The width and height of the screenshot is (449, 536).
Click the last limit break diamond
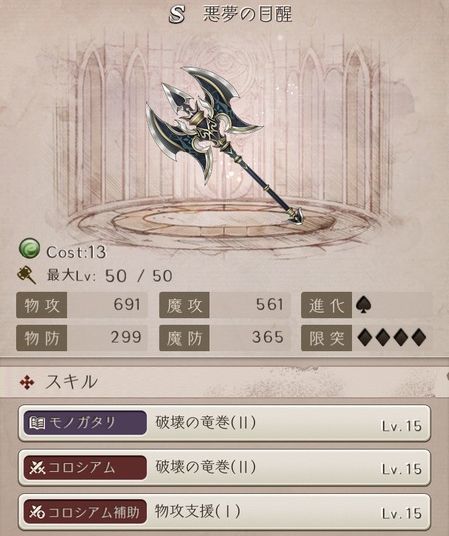click(x=419, y=338)
